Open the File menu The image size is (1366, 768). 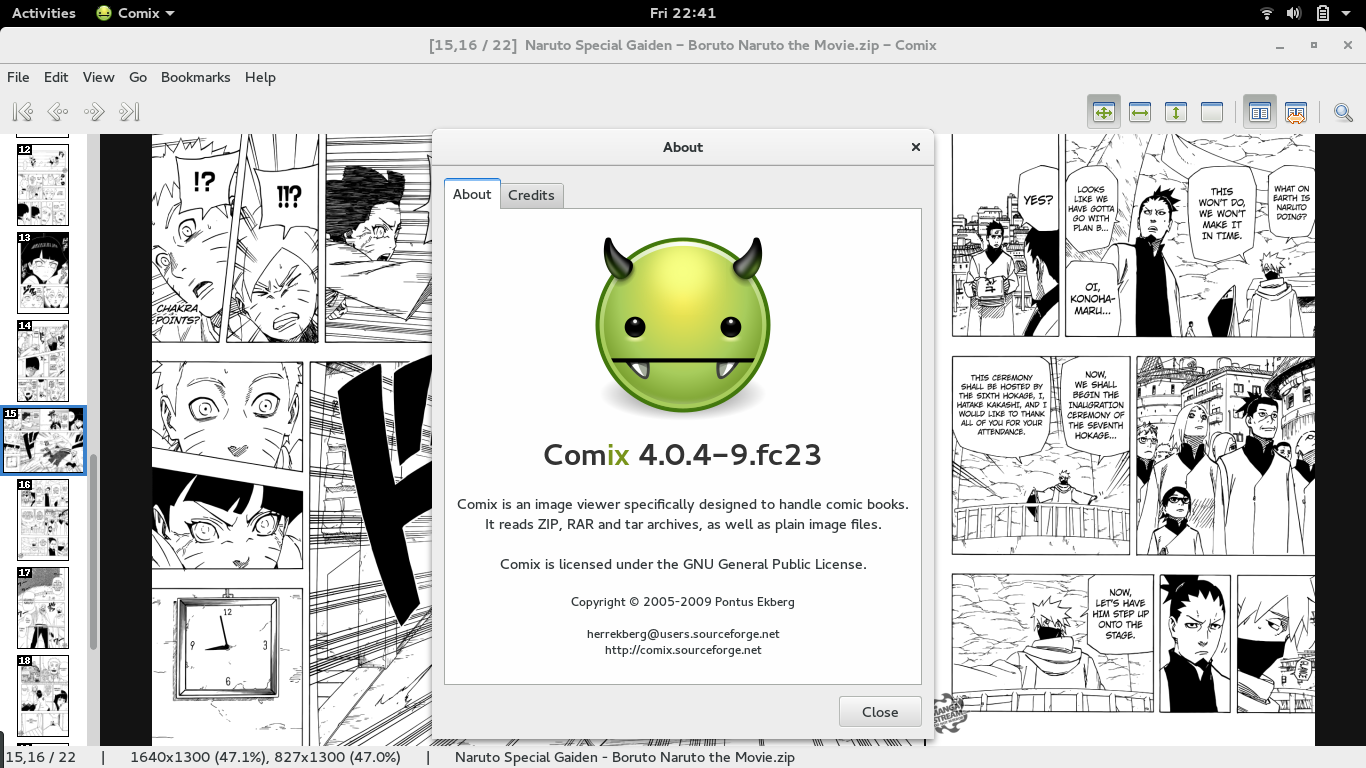coord(18,77)
